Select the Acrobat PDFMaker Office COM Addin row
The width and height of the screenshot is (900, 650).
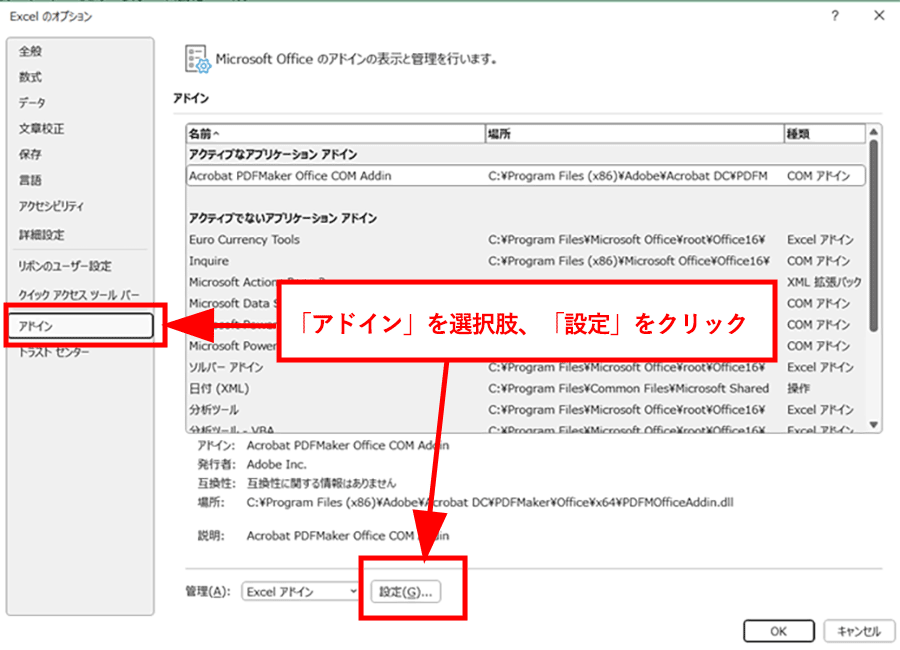pyautogui.click(x=526, y=176)
